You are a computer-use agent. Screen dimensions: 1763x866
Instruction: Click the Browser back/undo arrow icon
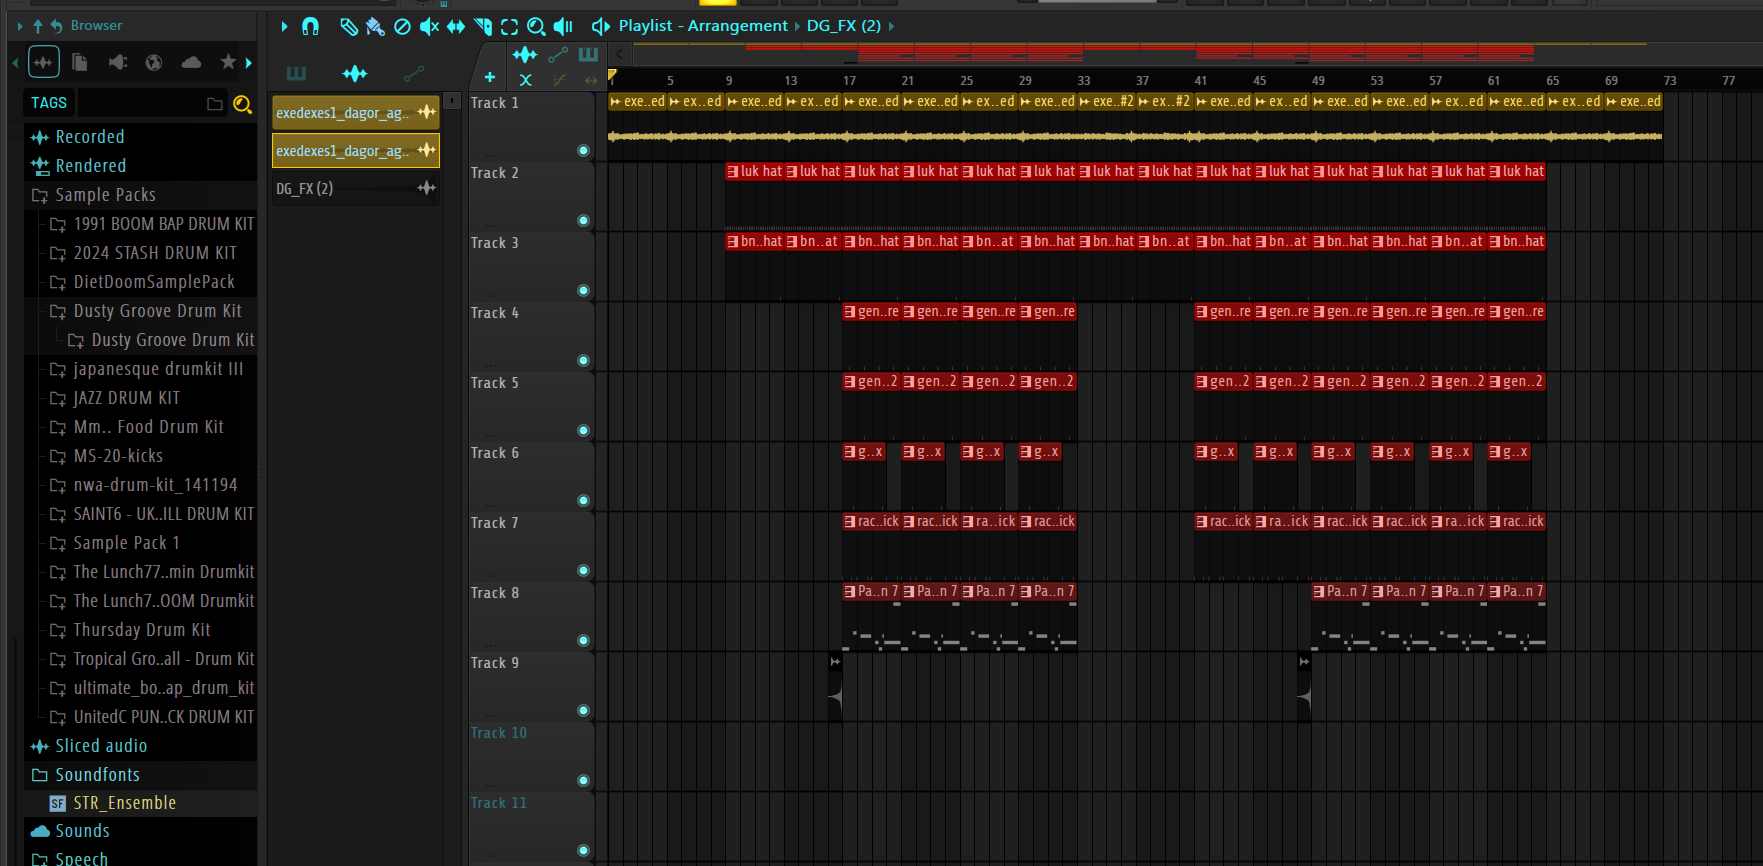[x=56, y=26]
